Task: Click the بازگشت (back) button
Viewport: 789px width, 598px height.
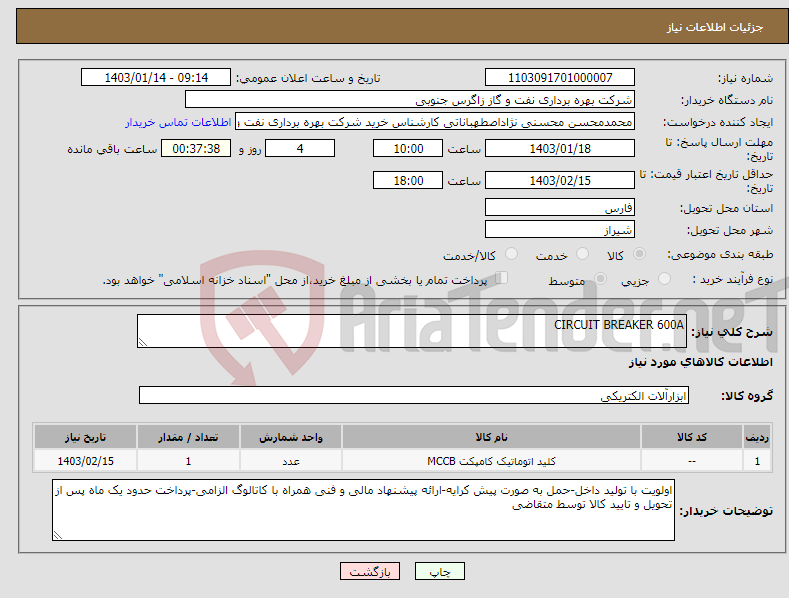Action: point(370,571)
